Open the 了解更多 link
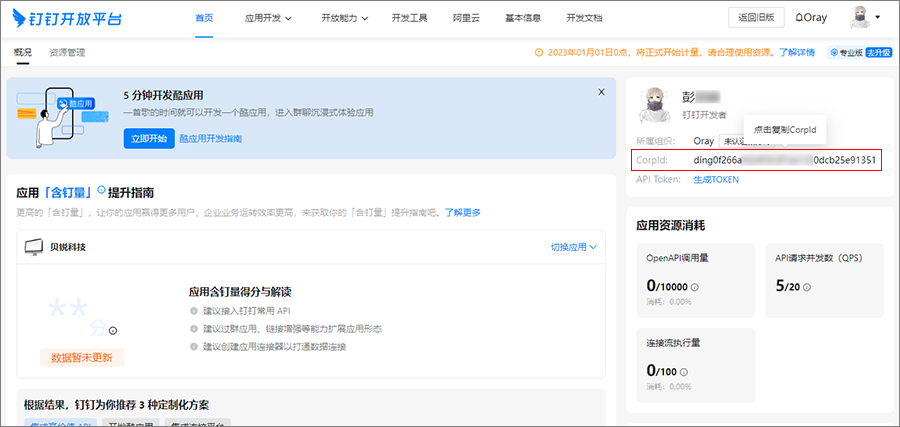This screenshot has width=900, height=427. click(463, 212)
